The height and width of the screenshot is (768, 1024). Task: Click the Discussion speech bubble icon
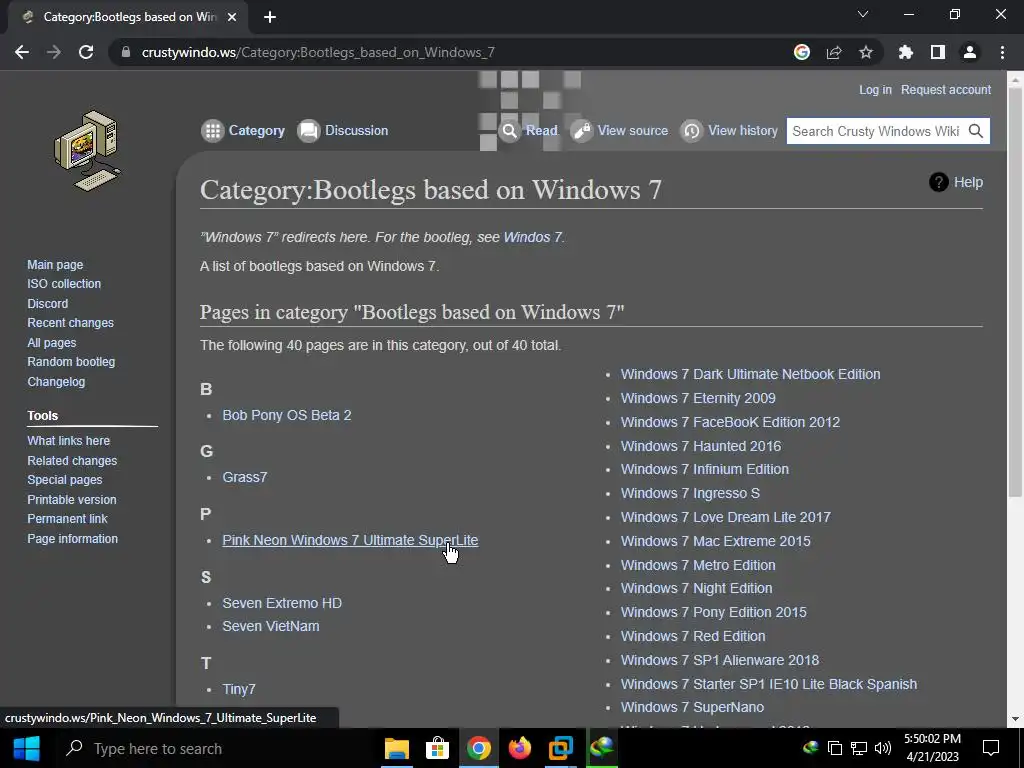click(309, 131)
